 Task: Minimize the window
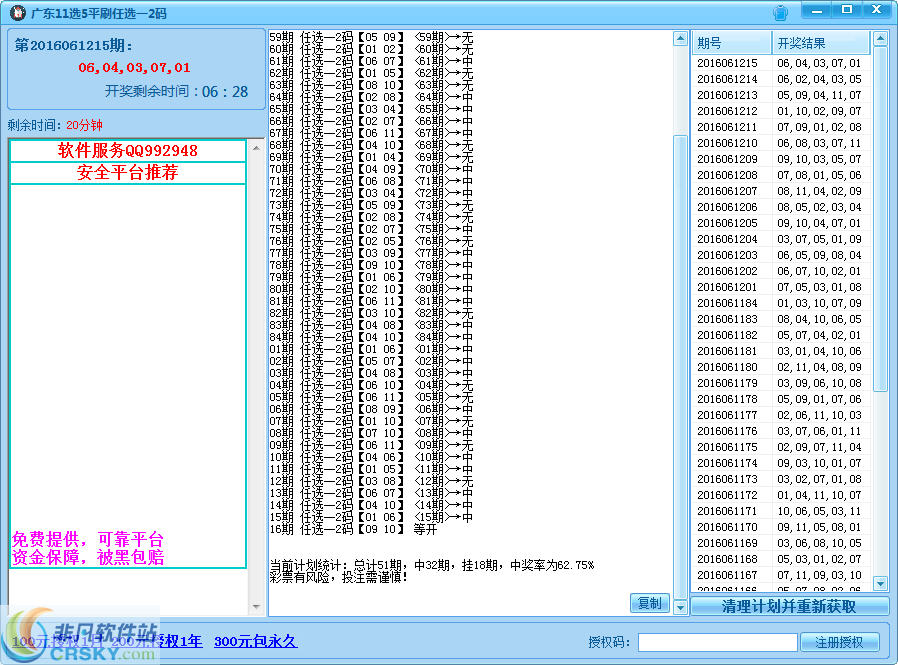click(x=817, y=10)
